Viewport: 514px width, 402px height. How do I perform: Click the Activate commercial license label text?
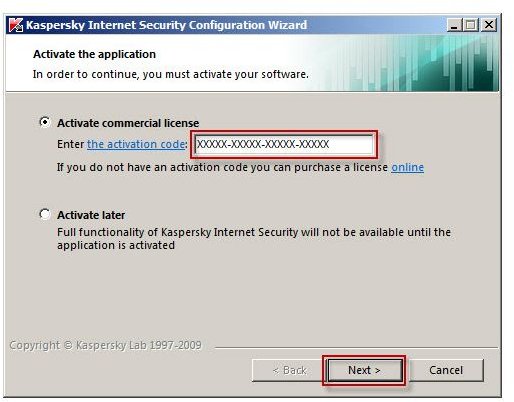coord(128,123)
